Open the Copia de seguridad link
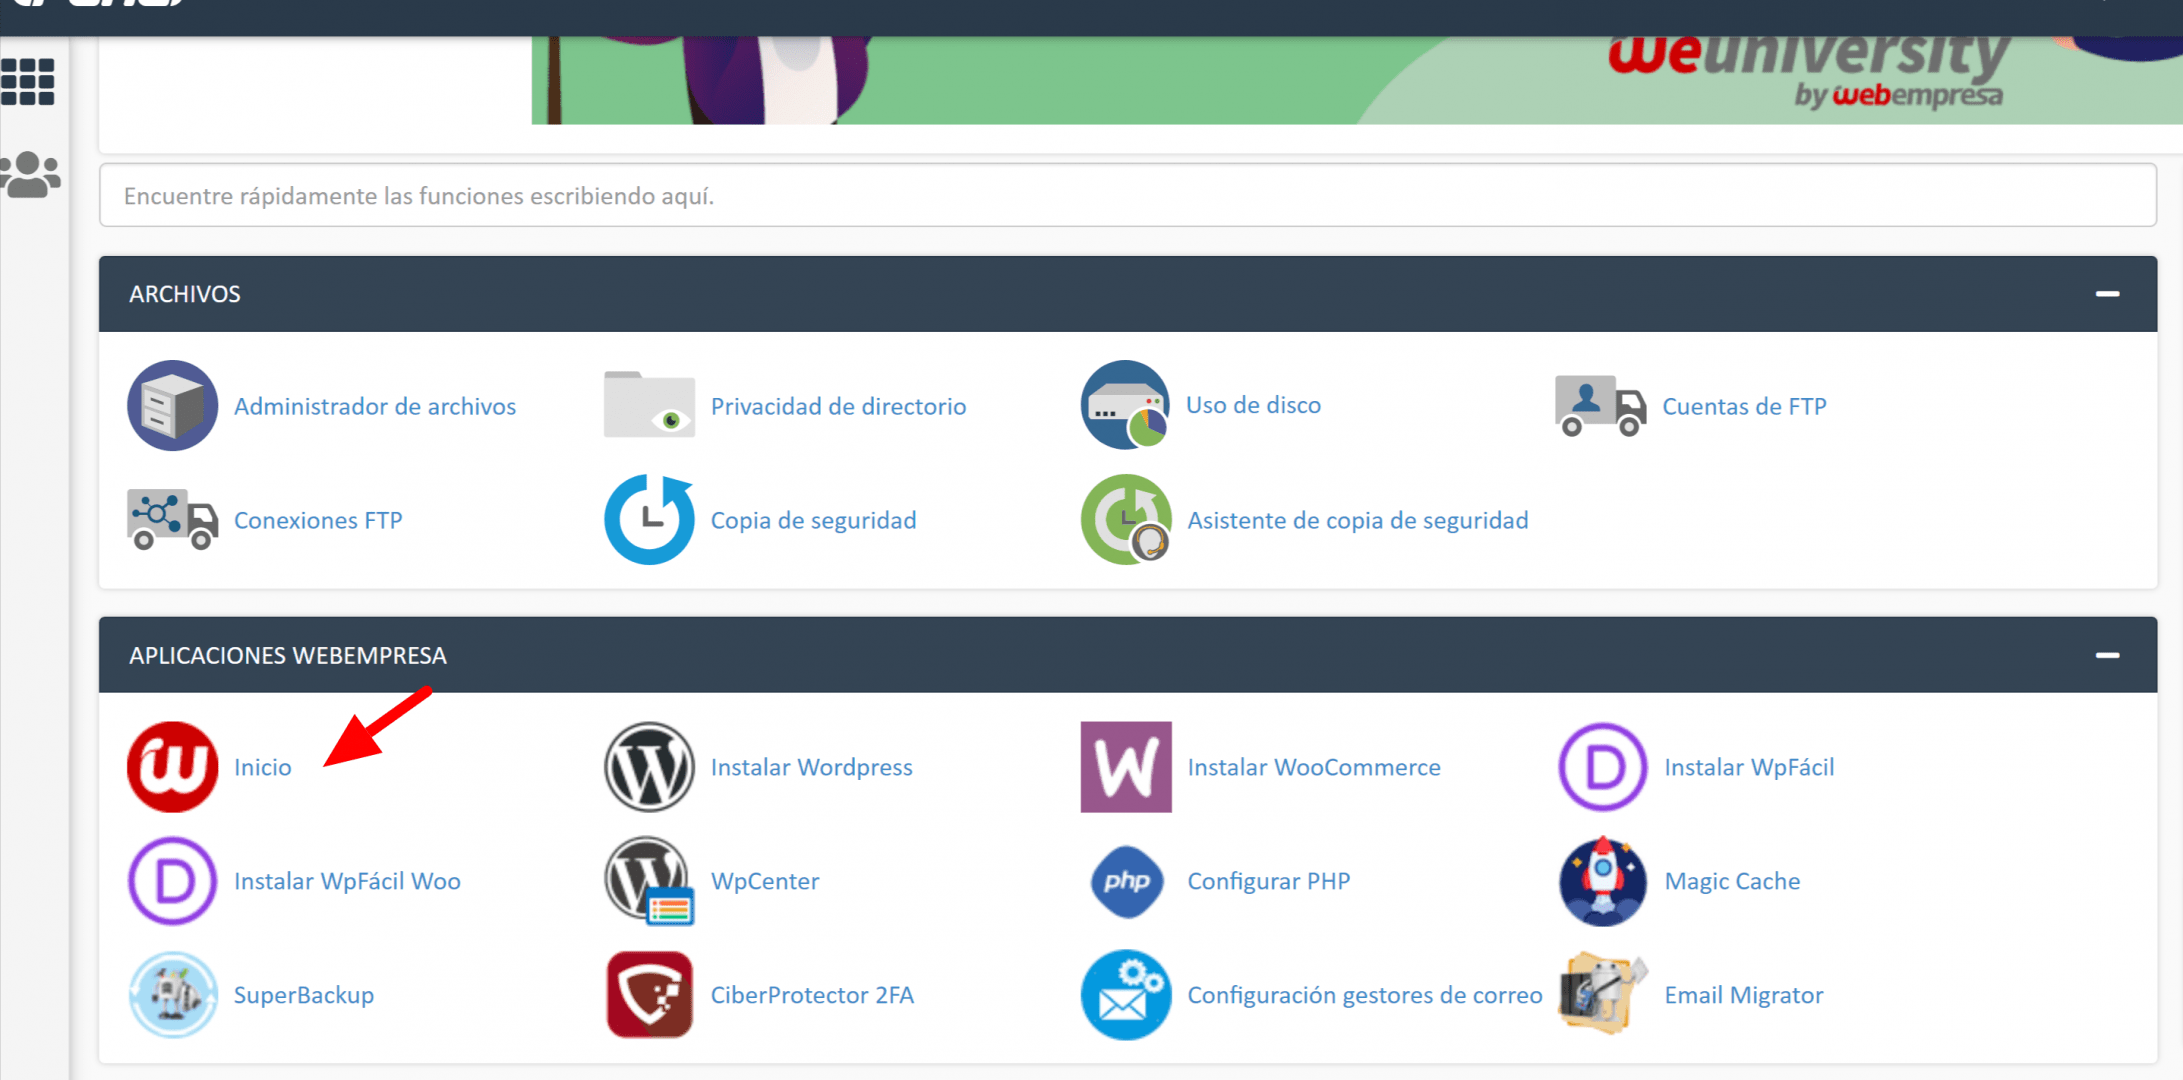The image size is (2183, 1080). (813, 520)
